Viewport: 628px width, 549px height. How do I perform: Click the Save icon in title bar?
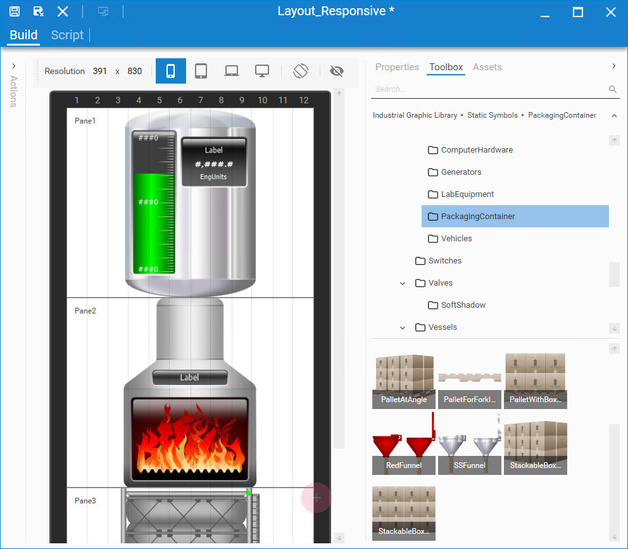click(14, 12)
